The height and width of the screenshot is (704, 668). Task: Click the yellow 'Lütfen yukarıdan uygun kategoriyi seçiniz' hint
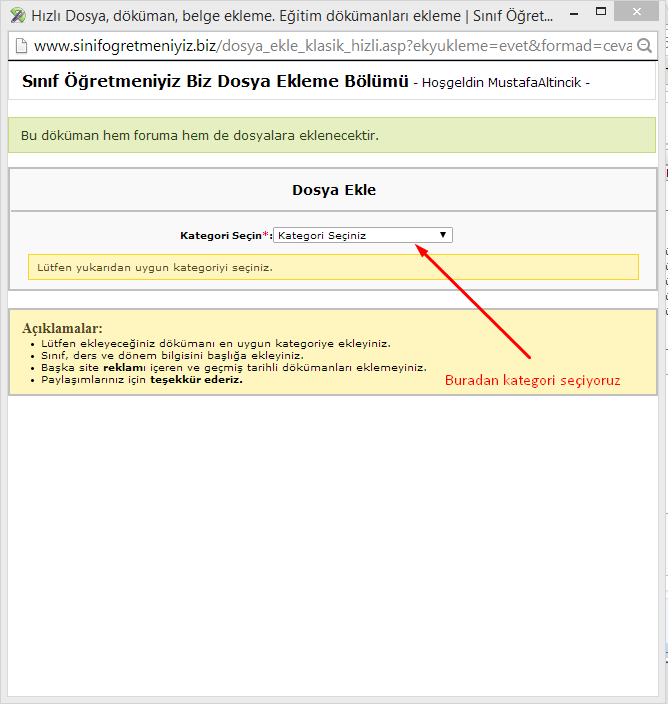point(155,267)
